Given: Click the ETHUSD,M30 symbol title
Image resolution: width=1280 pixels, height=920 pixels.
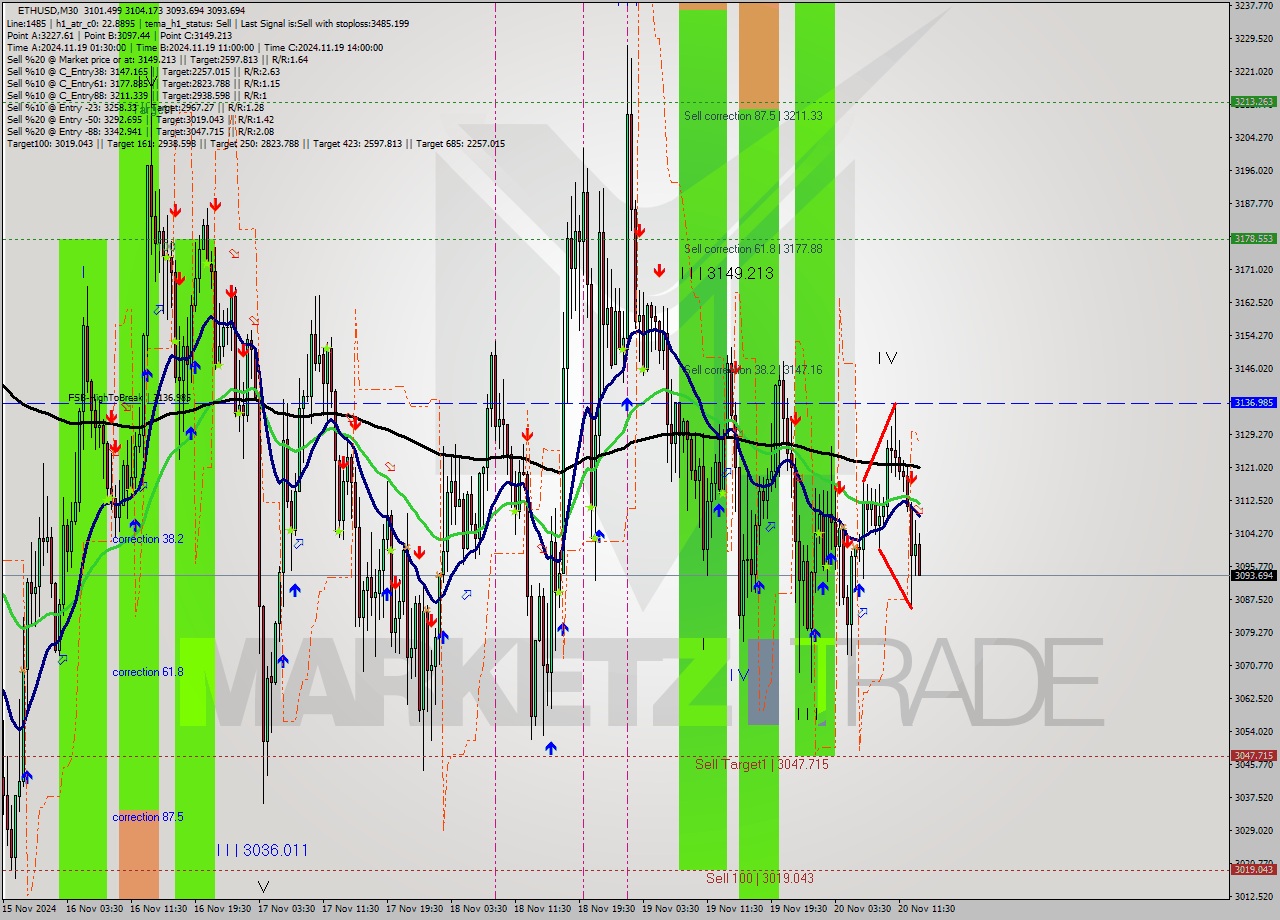Looking at the screenshot, I should (48, 11).
